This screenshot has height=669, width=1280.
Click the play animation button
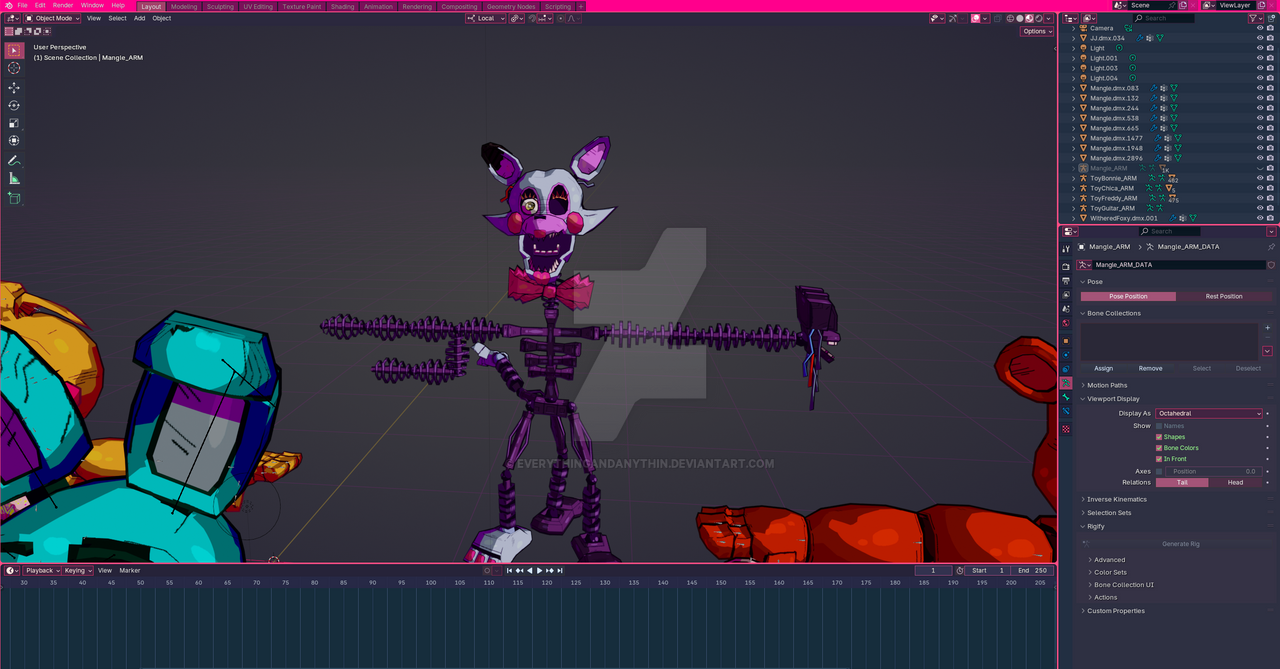[540, 570]
